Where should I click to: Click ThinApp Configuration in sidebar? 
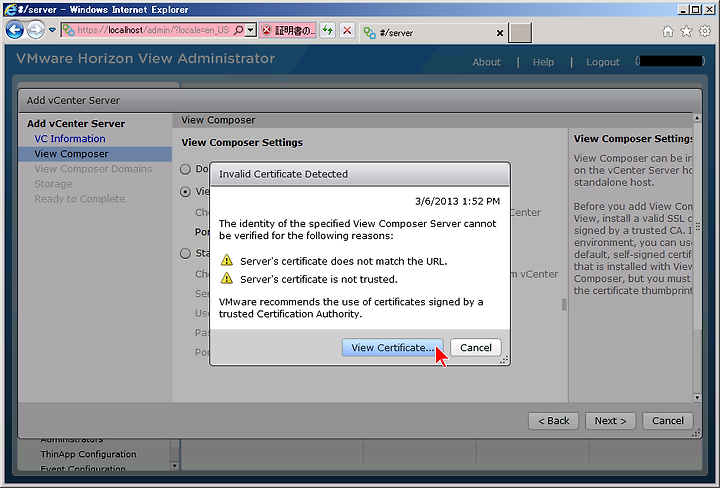pyautogui.click(x=88, y=454)
